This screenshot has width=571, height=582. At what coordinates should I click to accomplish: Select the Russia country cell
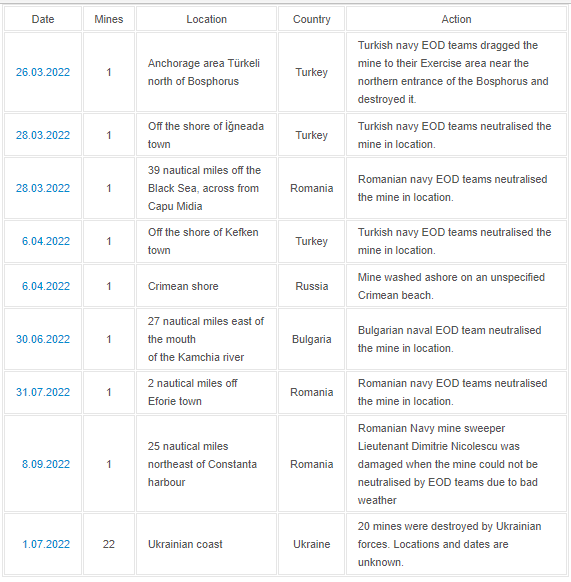(311, 286)
